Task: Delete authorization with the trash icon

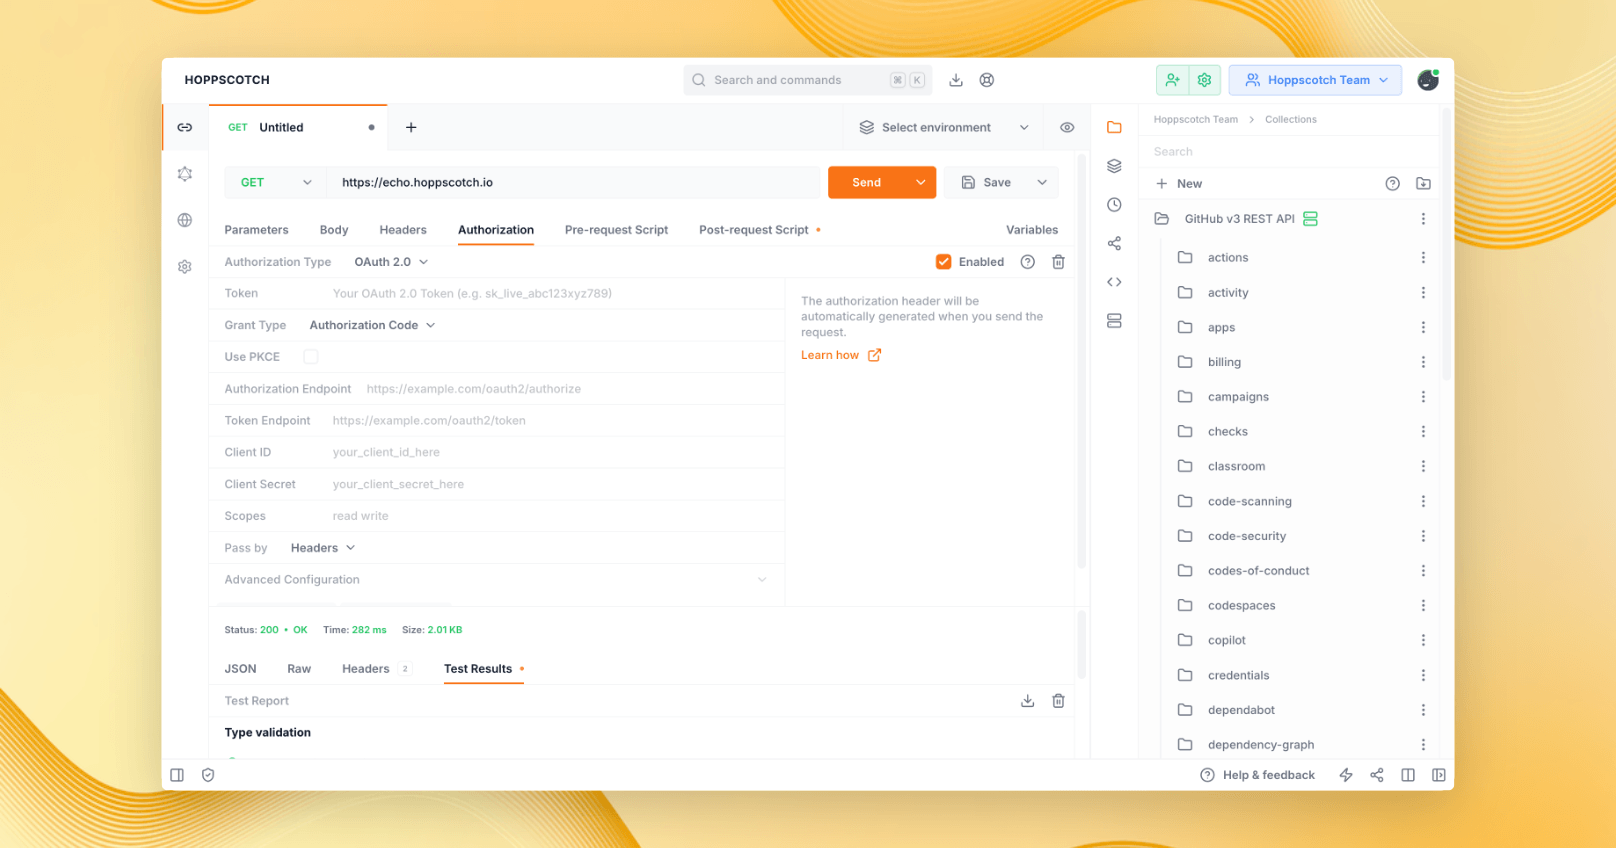Action: (1058, 262)
